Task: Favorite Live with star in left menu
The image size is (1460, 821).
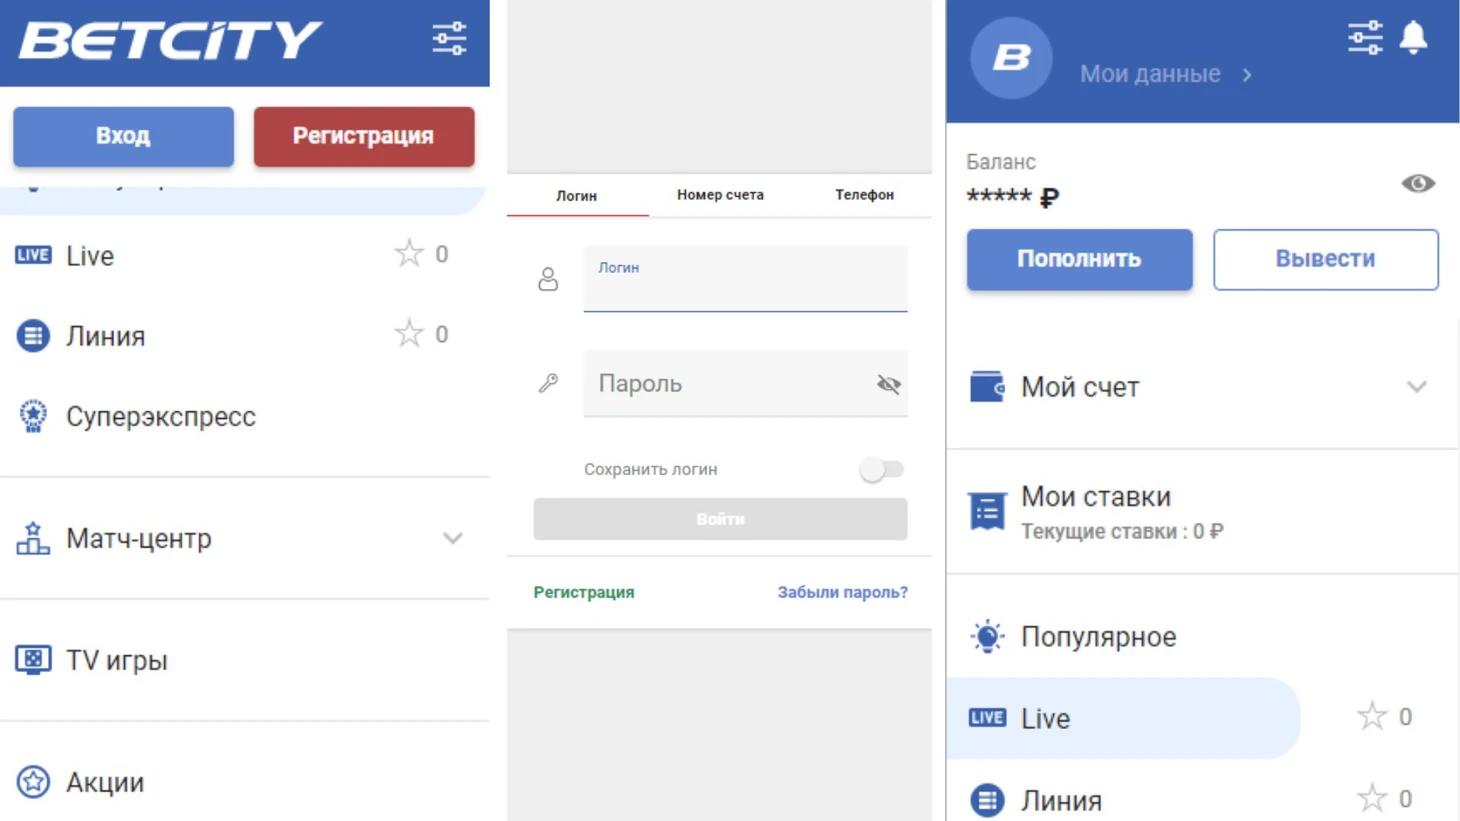Action: tap(409, 254)
